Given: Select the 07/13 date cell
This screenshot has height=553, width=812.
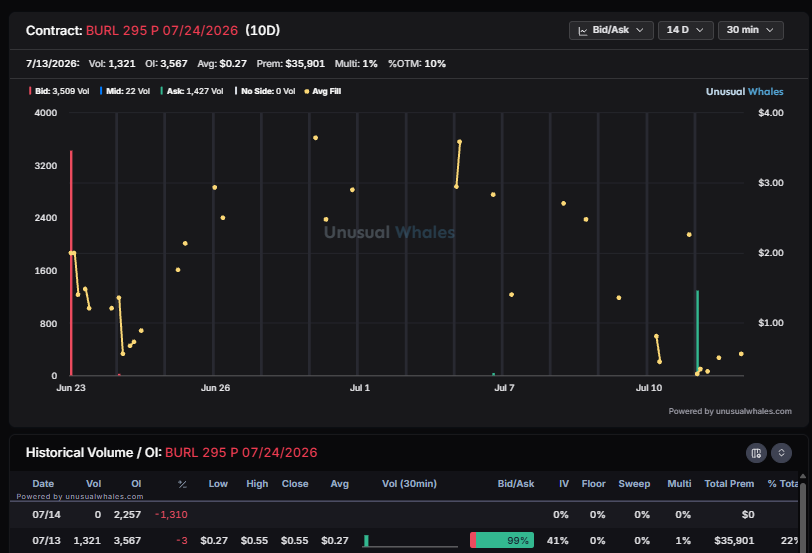Looking at the screenshot, I should [x=47, y=541].
